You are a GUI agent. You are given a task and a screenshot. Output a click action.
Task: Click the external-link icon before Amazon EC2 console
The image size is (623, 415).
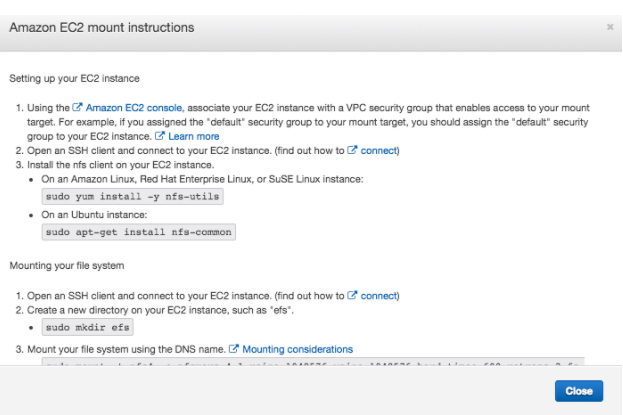77,107
